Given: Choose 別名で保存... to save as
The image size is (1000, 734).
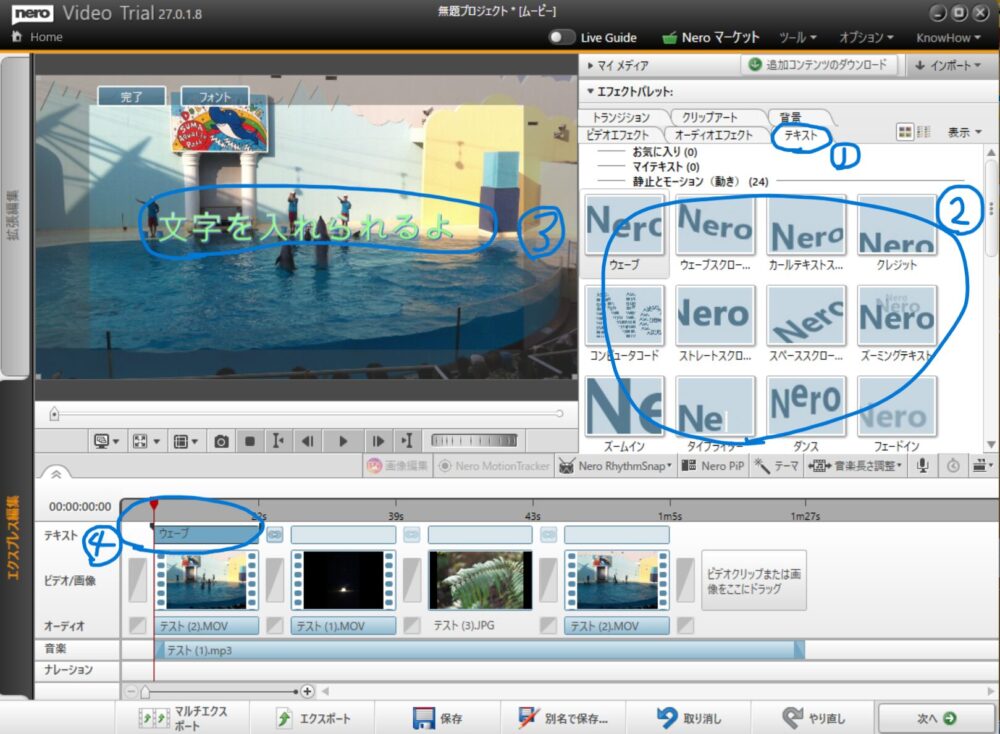Looking at the screenshot, I should tap(563, 719).
